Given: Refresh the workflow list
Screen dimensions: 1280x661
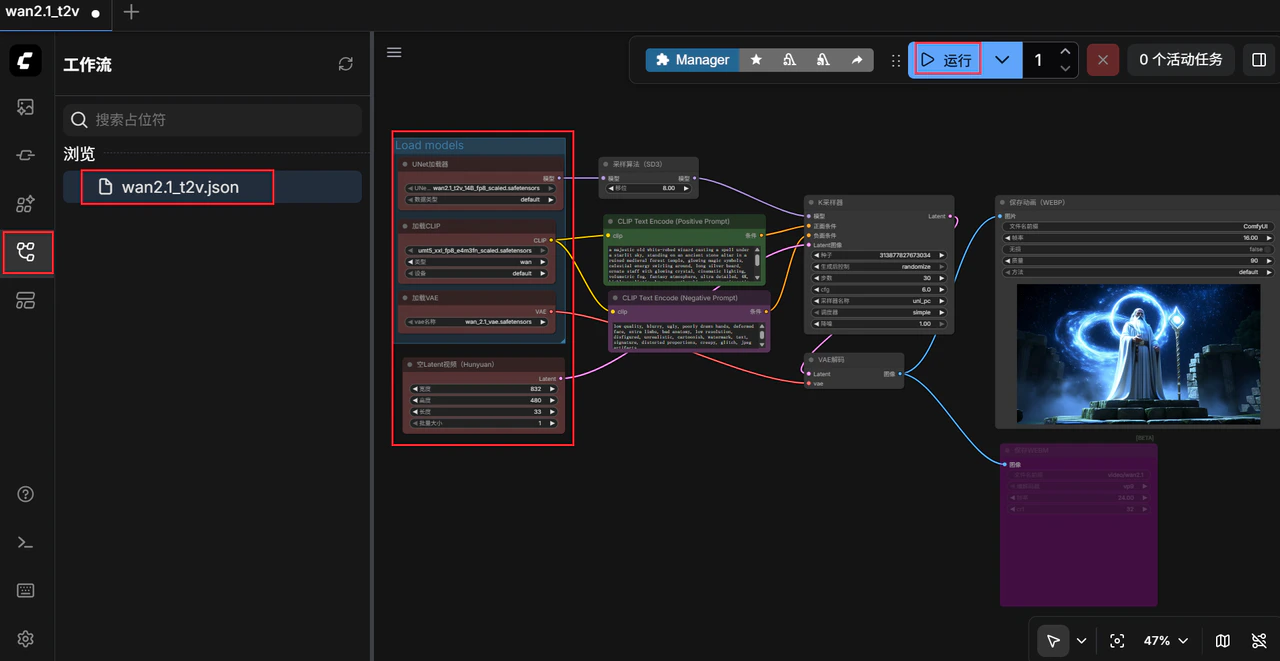Looking at the screenshot, I should [x=346, y=64].
